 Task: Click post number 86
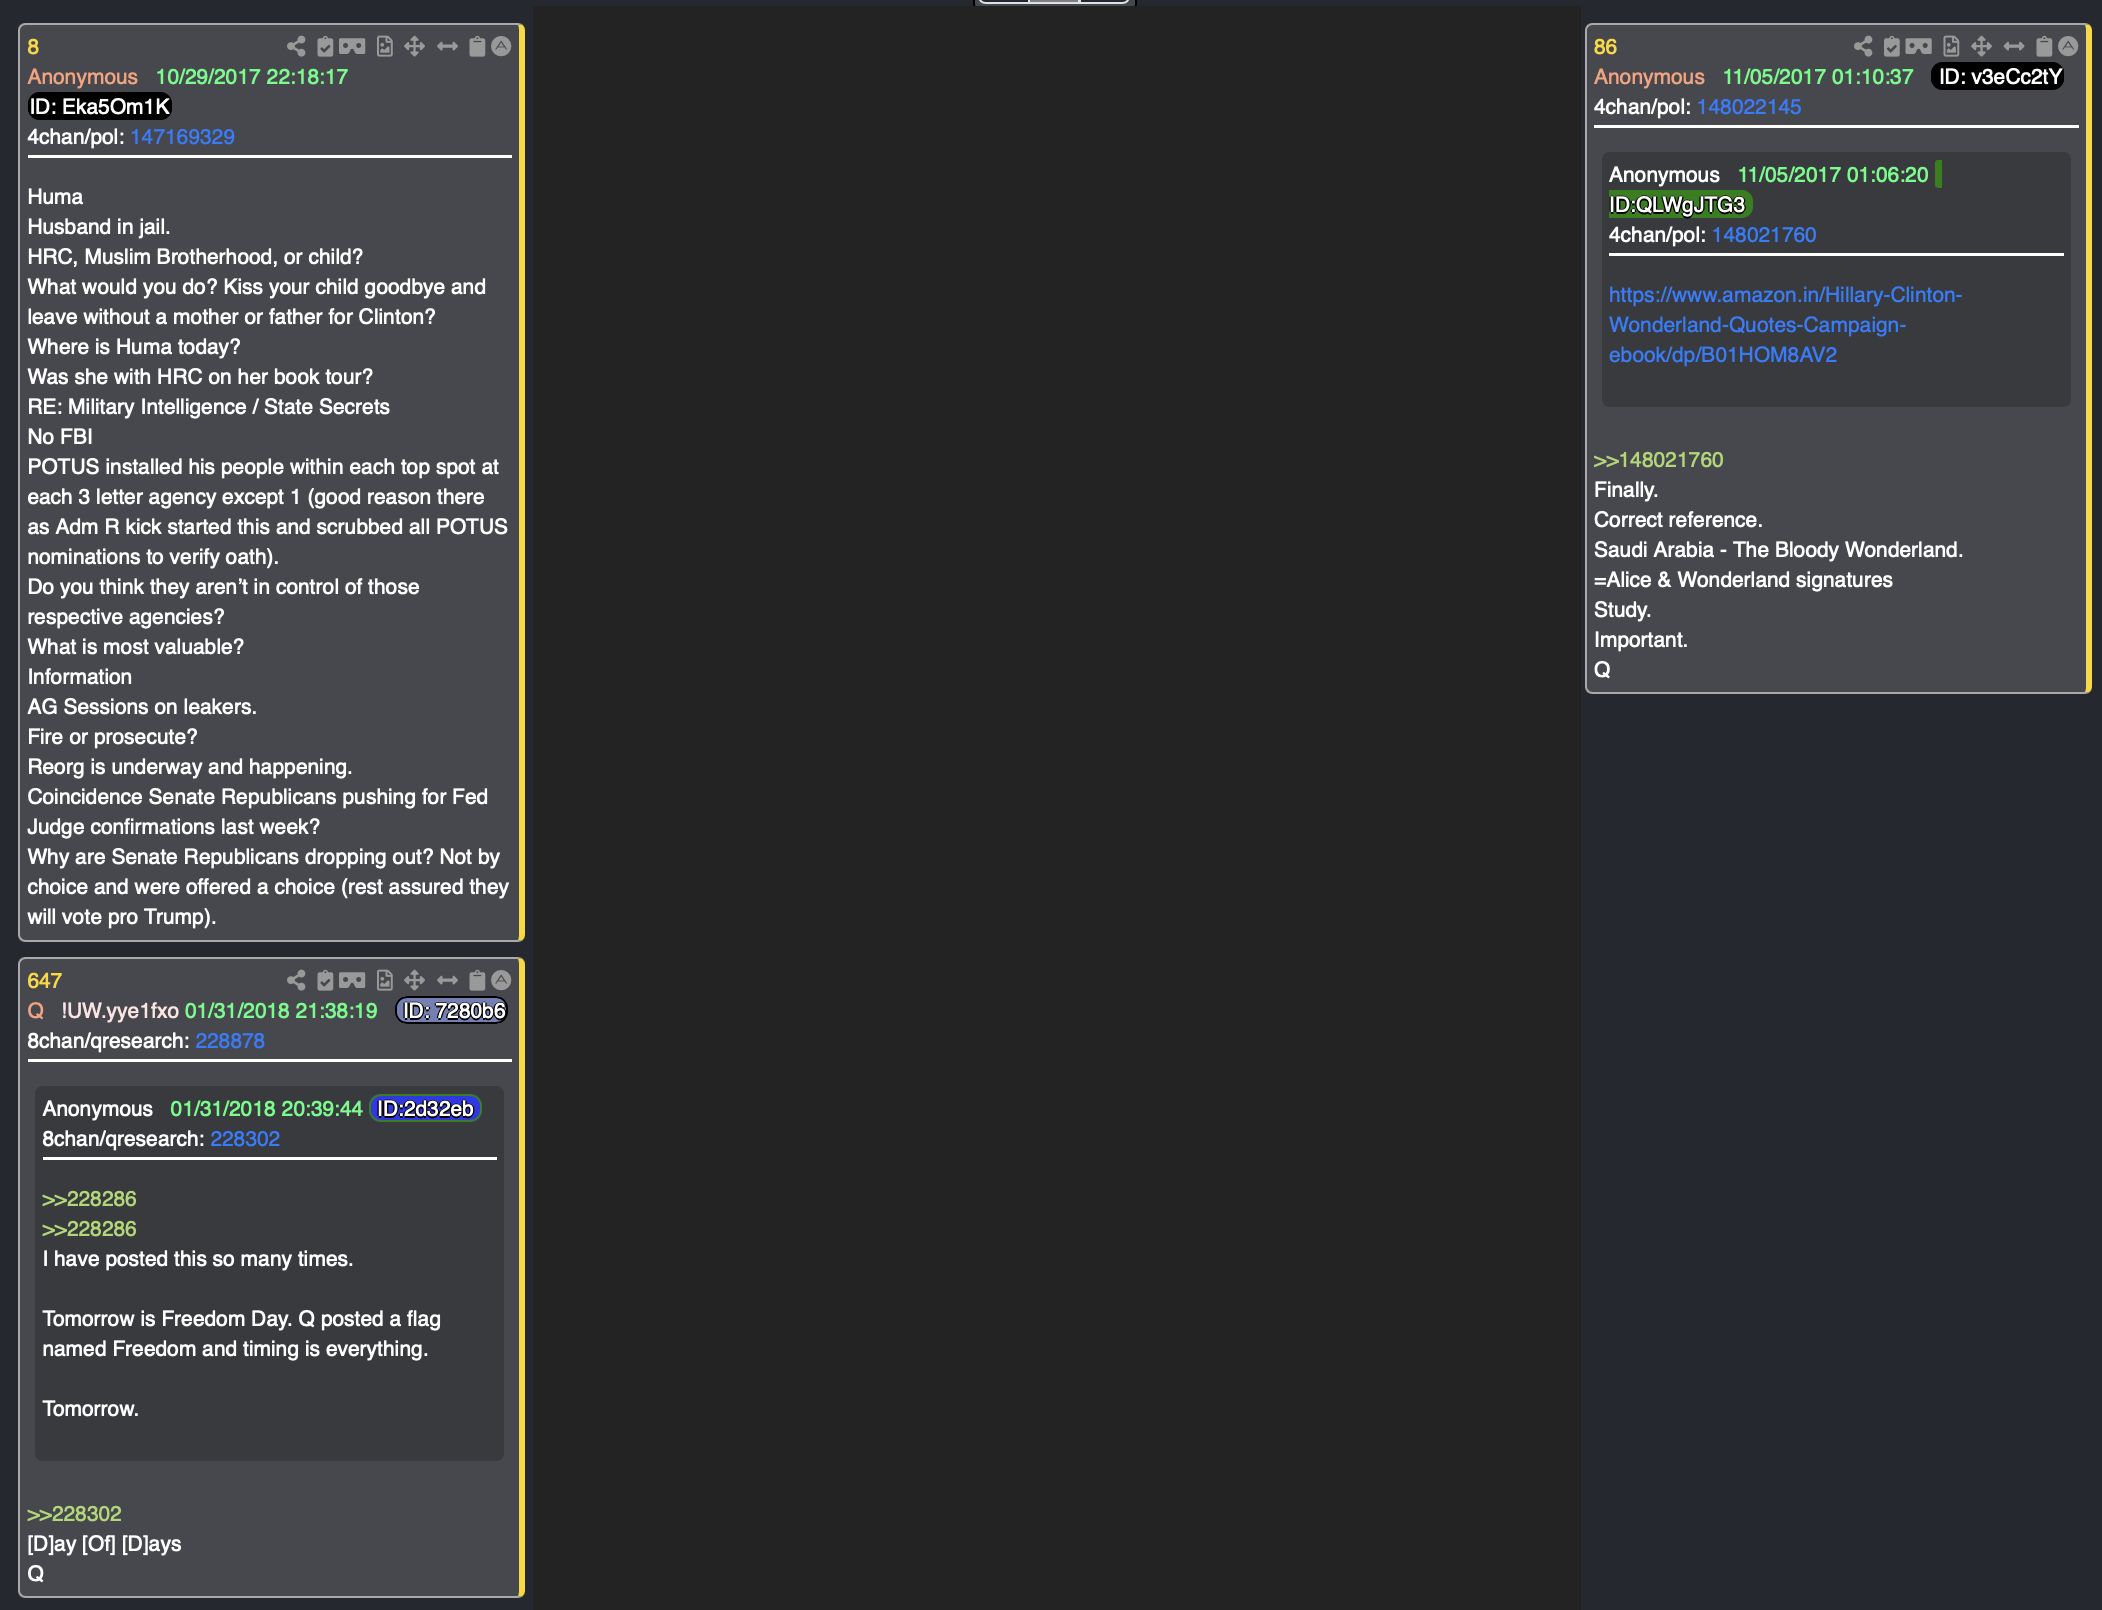point(1605,47)
